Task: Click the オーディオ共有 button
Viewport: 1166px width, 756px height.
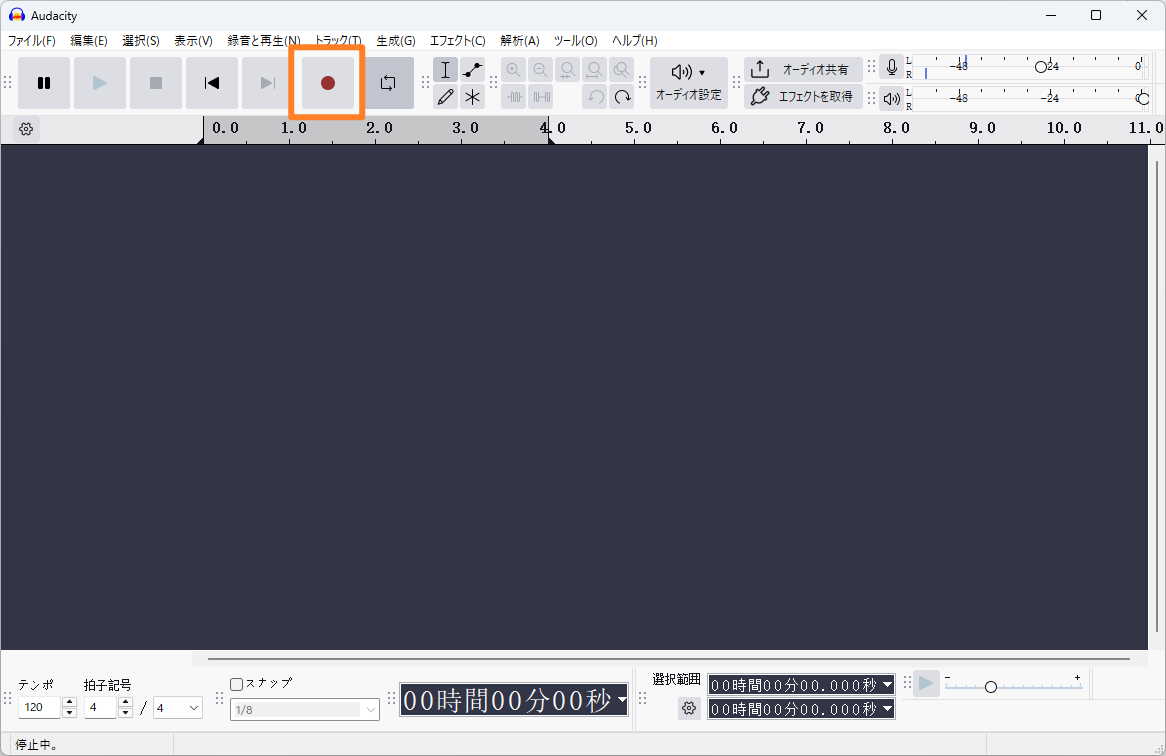Action: tap(801, 69)
